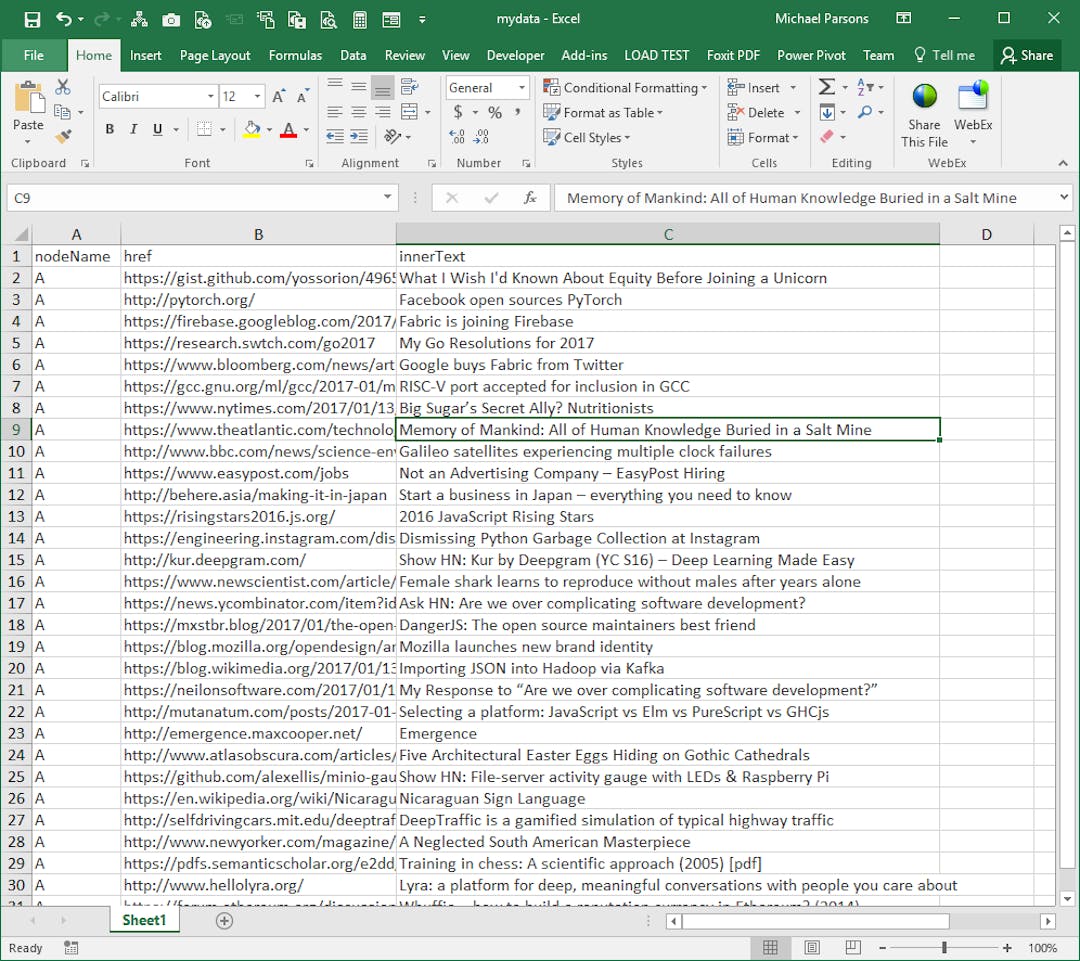
Task: Toggle bold formatting
Action: [109, 129]
